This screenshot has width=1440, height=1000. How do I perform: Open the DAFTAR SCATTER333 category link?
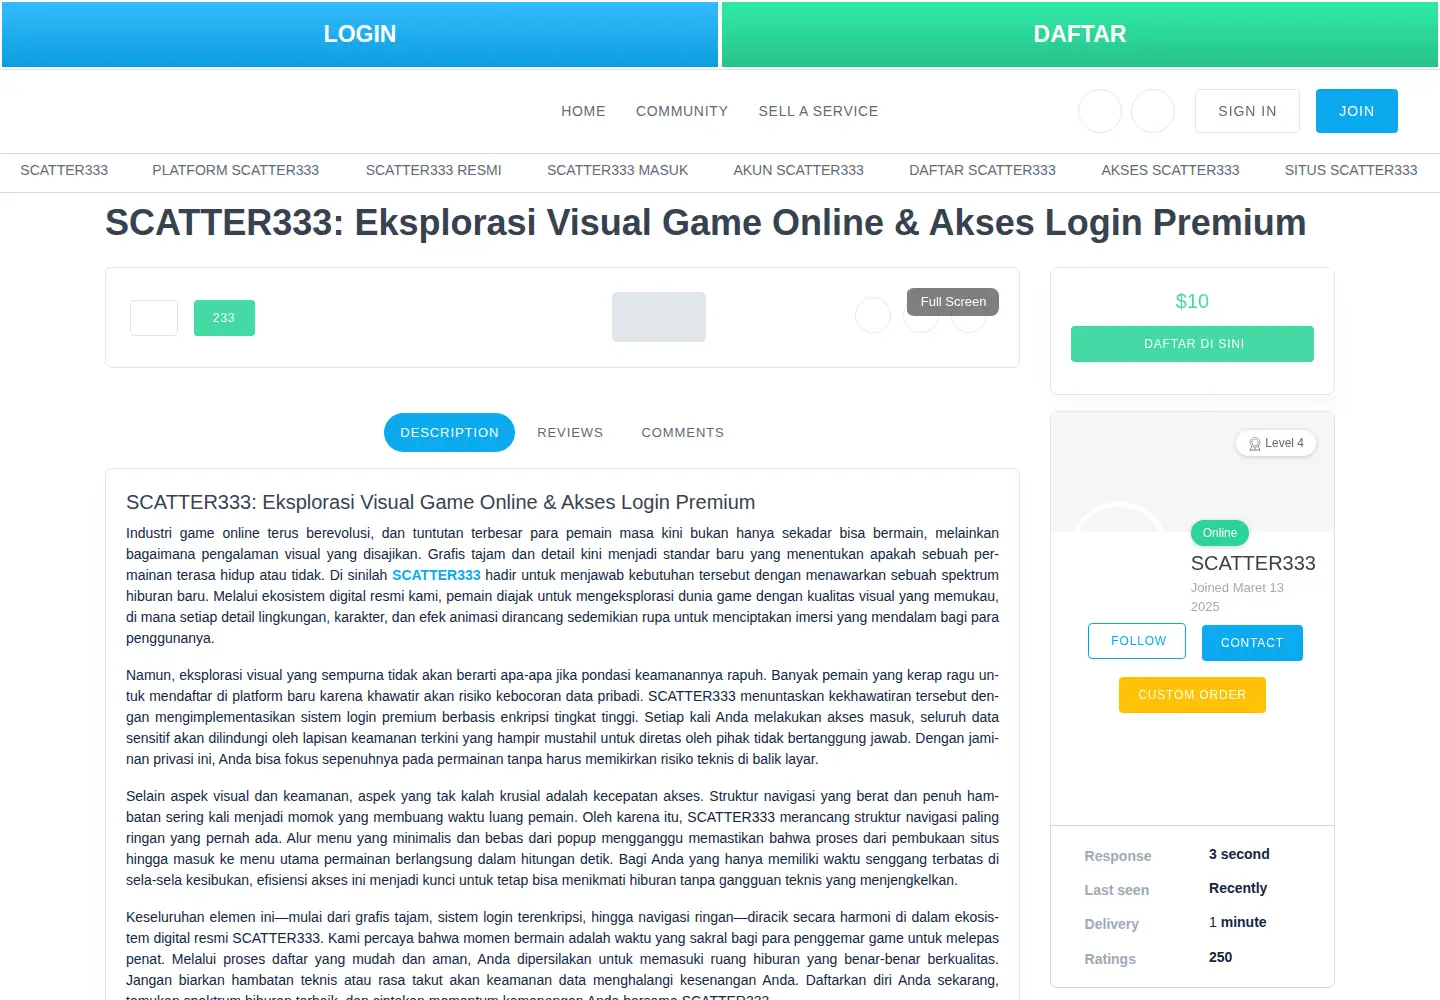(982, 170)
